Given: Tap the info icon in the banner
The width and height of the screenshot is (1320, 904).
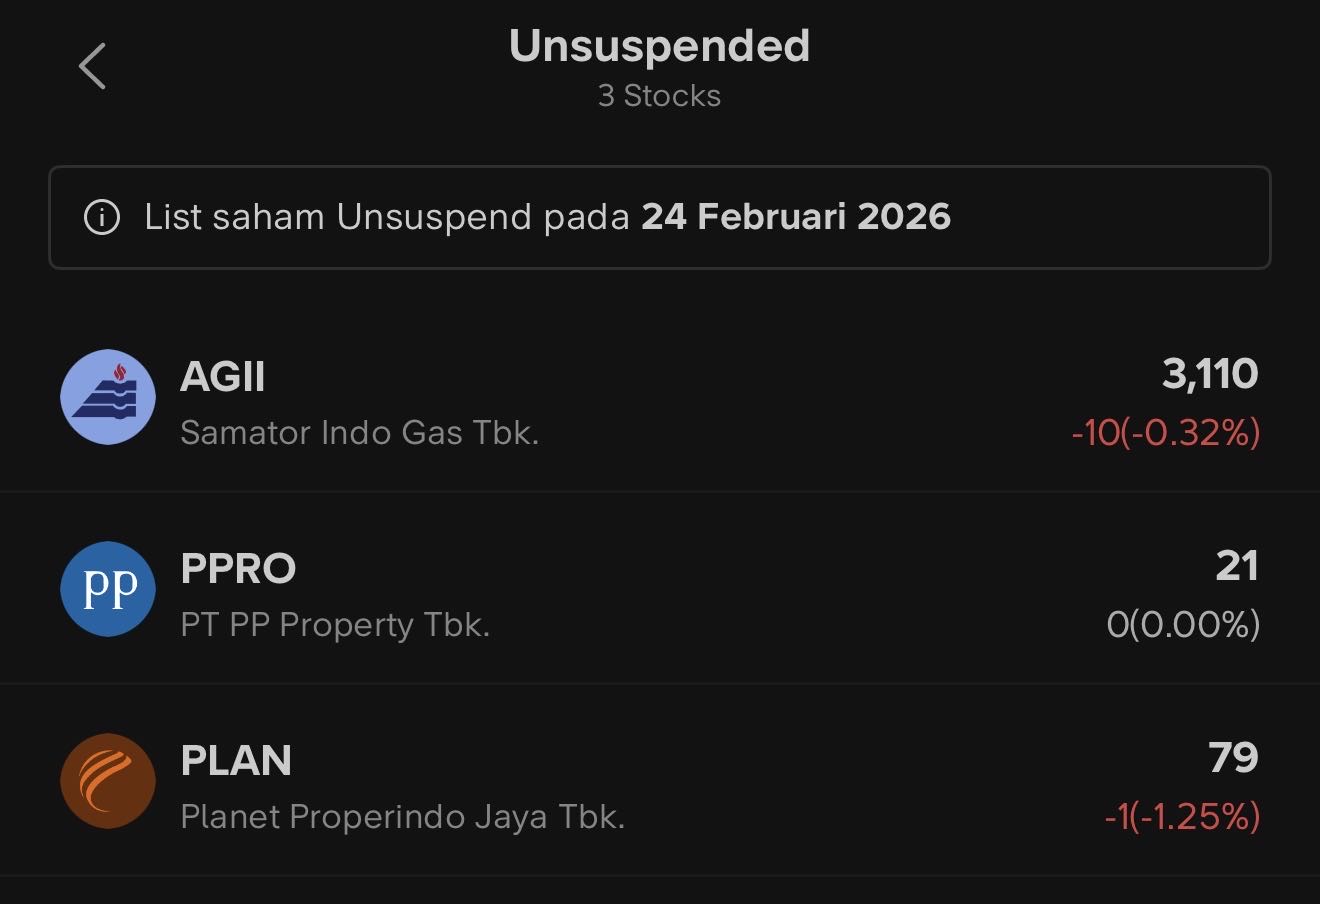Looking at the screenshot, I should [102, 217].
